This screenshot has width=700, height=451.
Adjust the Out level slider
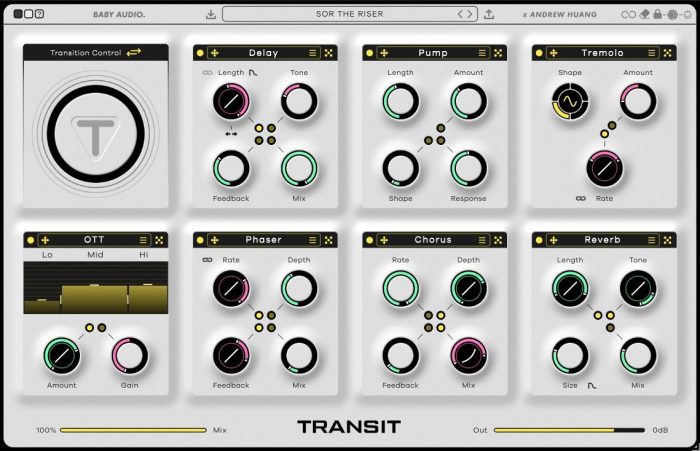569,430
